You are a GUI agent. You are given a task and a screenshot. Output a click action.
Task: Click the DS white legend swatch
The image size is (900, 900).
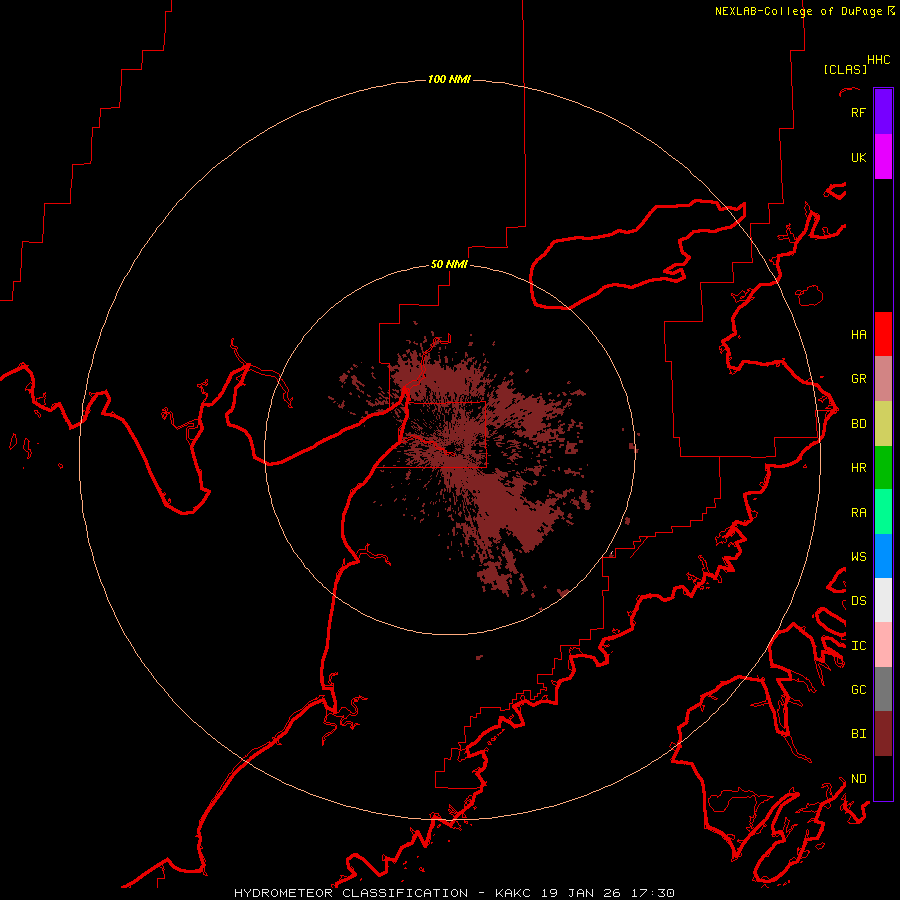point(883,600)
